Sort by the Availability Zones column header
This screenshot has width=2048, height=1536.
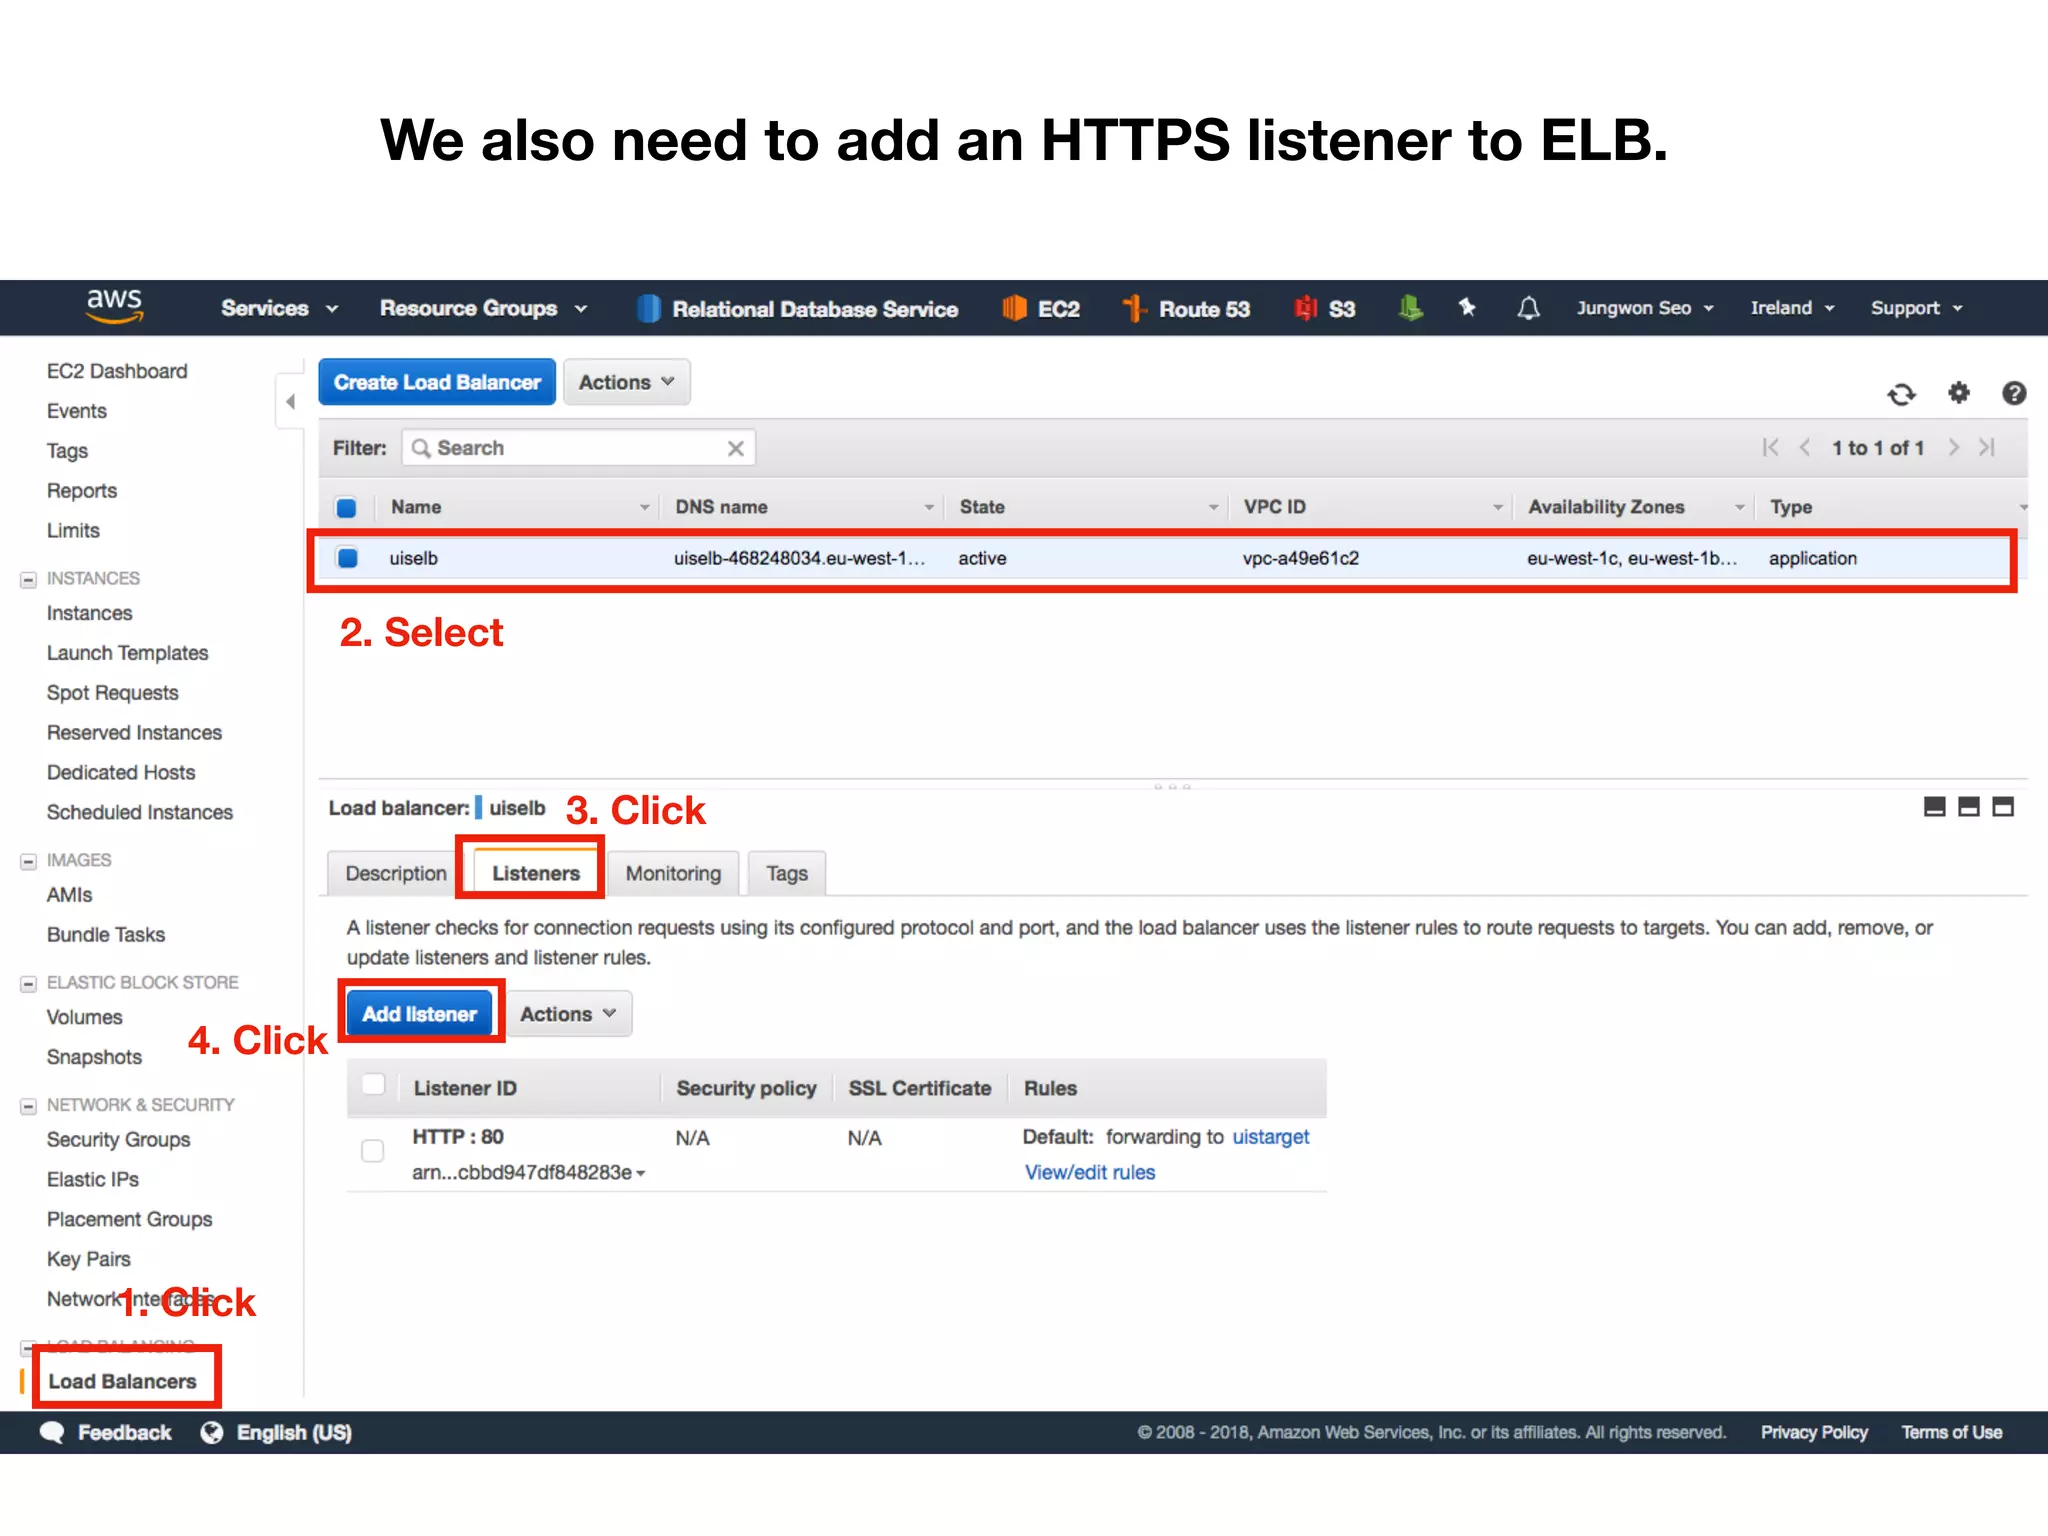[1605, 507]
